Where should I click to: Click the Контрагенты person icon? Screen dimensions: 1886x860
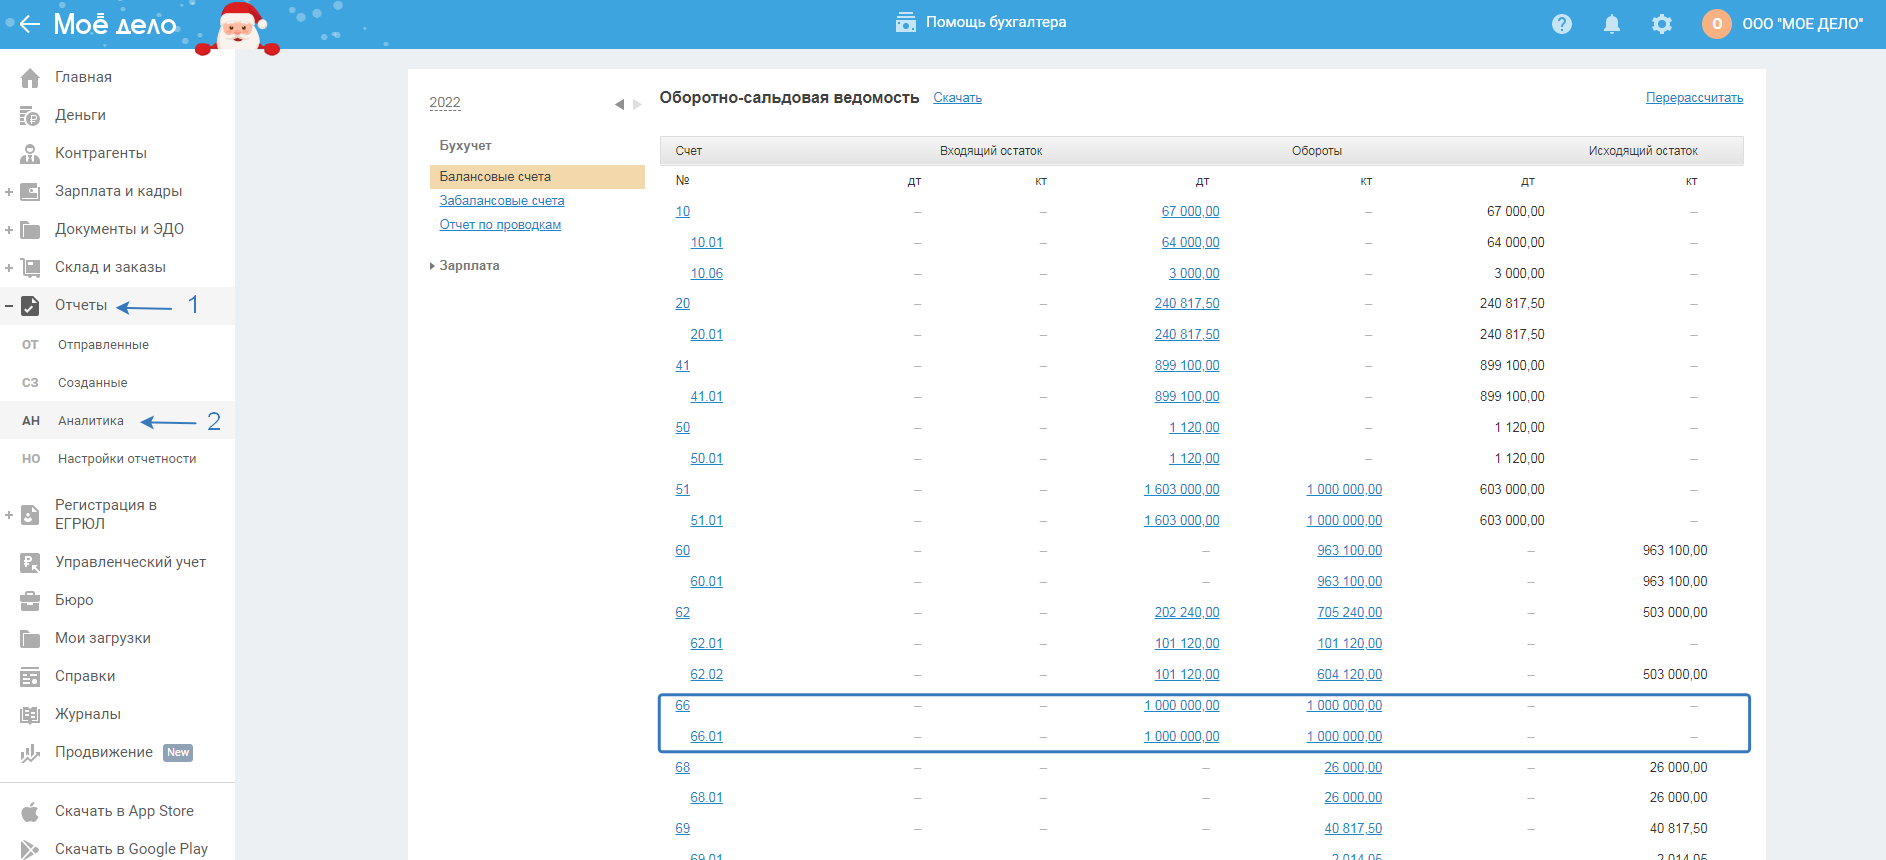click(30, 154)
